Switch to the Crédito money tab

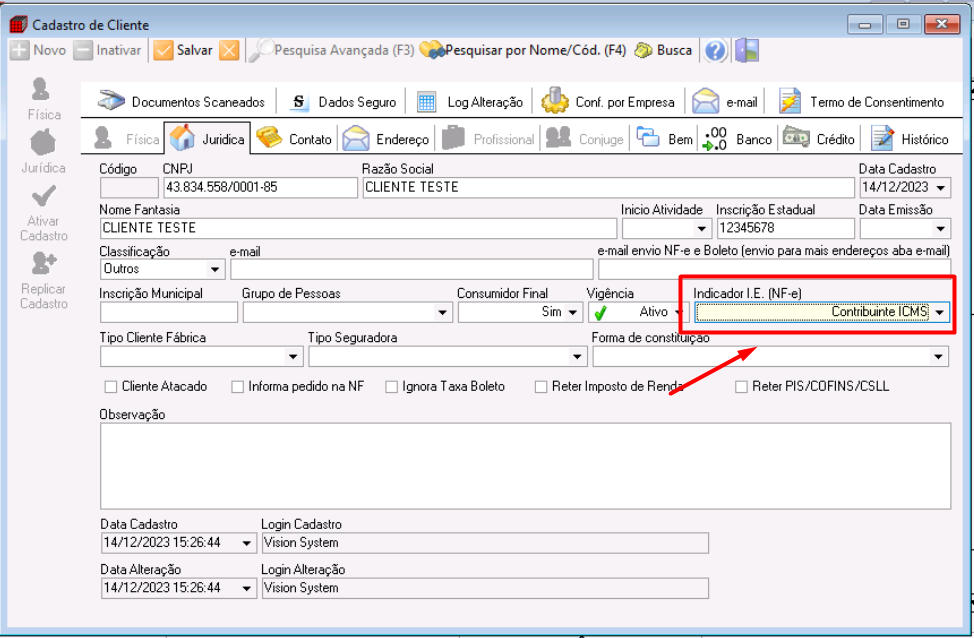819,139
